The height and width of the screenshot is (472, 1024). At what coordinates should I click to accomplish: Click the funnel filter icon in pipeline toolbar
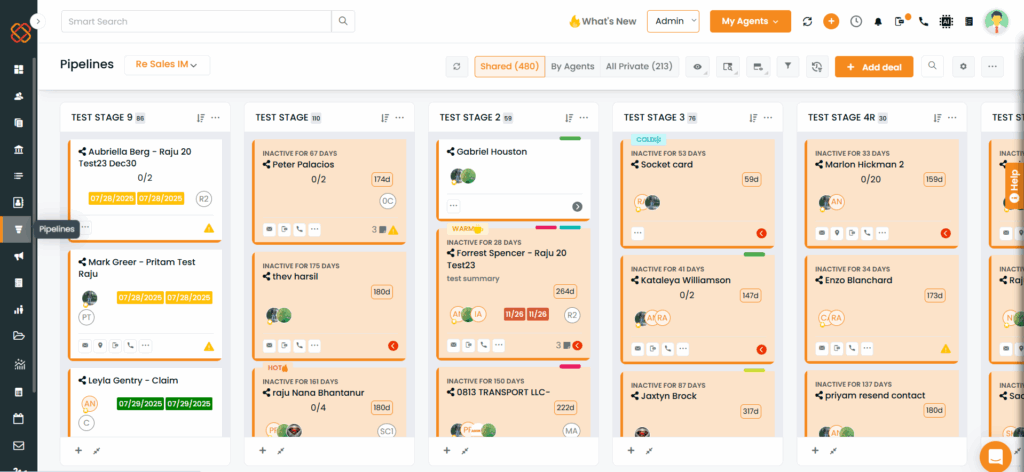pos(788,67)
